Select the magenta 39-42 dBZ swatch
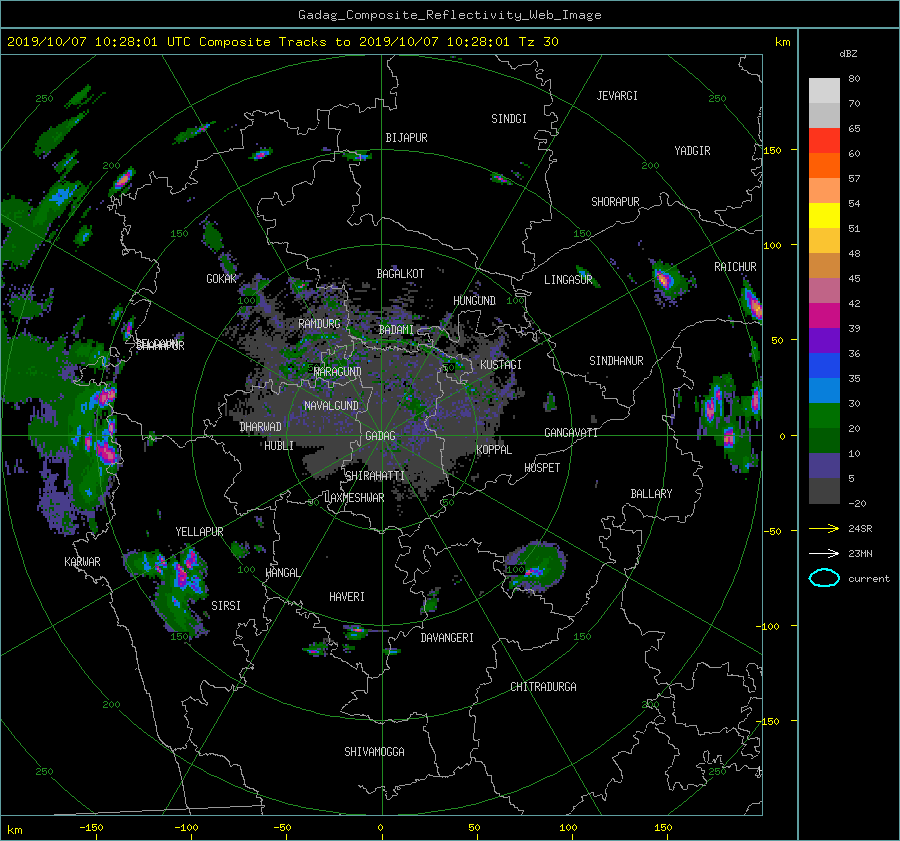Screen dimensions: 900x841 824,315
